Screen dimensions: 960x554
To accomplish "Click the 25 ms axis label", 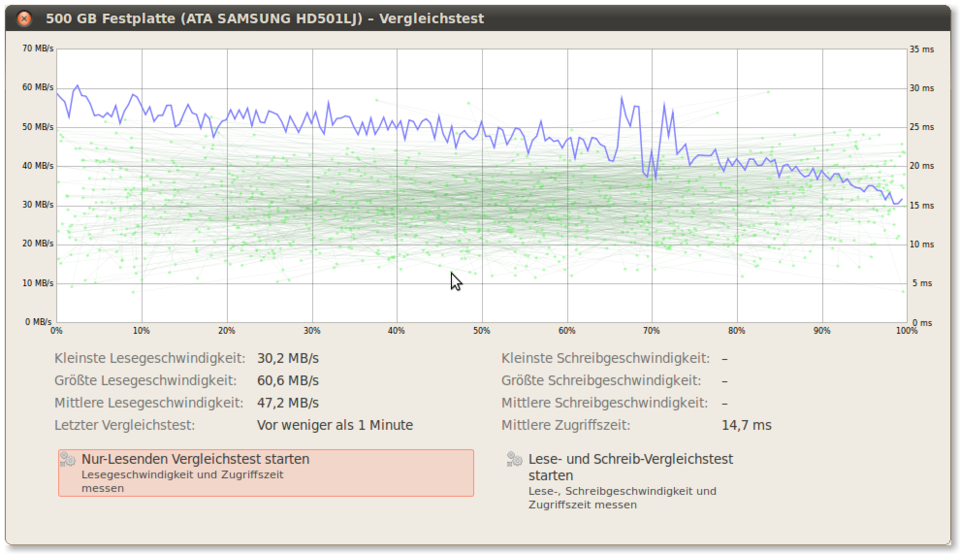I will [x=921, y=127].
